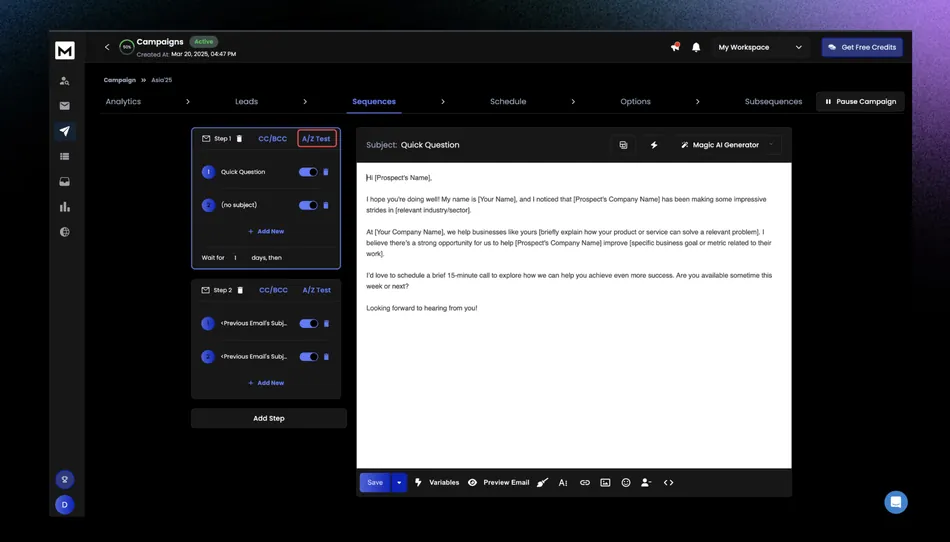This screenshot has height=542, width=950.
Task: Delete Step 1 using its trash icon
Action: (239, 139)
